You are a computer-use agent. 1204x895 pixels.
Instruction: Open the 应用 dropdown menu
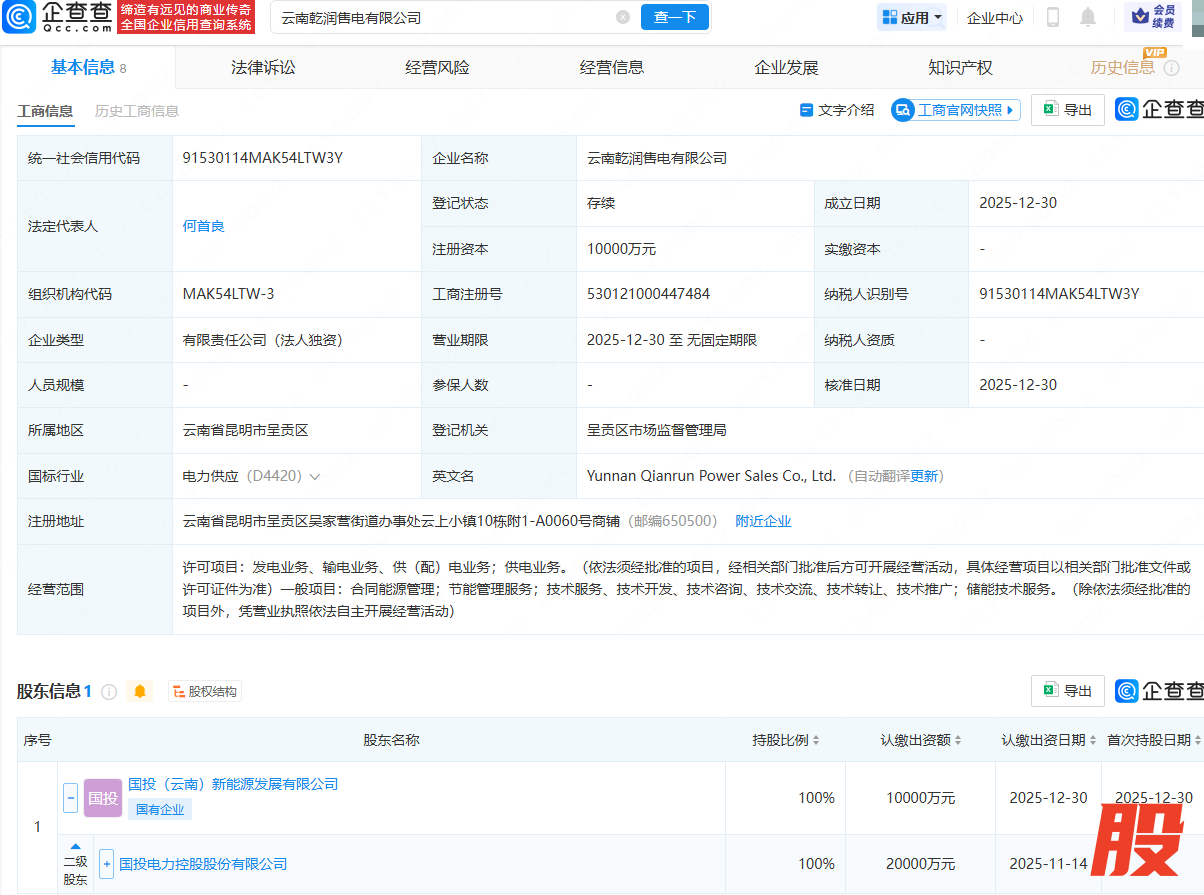[x=913, y=17]
